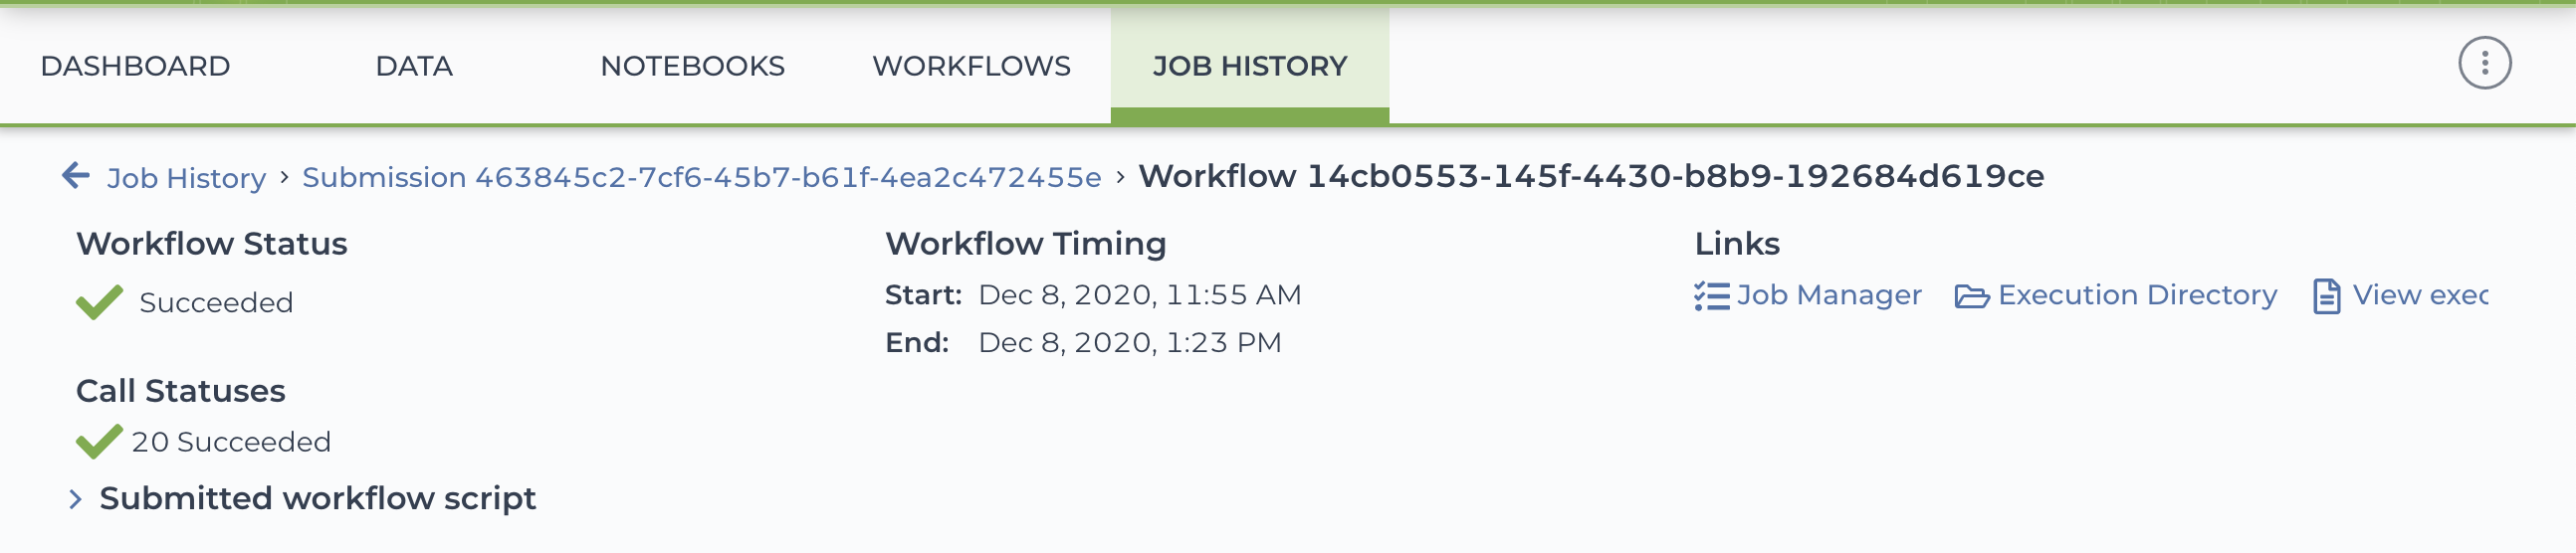This screenshot has height=553, width=2576.
Task: Go to the Notebooks tab
Action: [692, 66]
